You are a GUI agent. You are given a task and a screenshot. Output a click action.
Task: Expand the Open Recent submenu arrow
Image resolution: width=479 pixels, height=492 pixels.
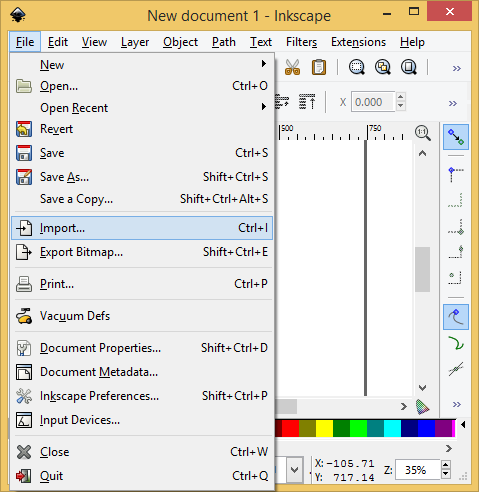[264, 107]
